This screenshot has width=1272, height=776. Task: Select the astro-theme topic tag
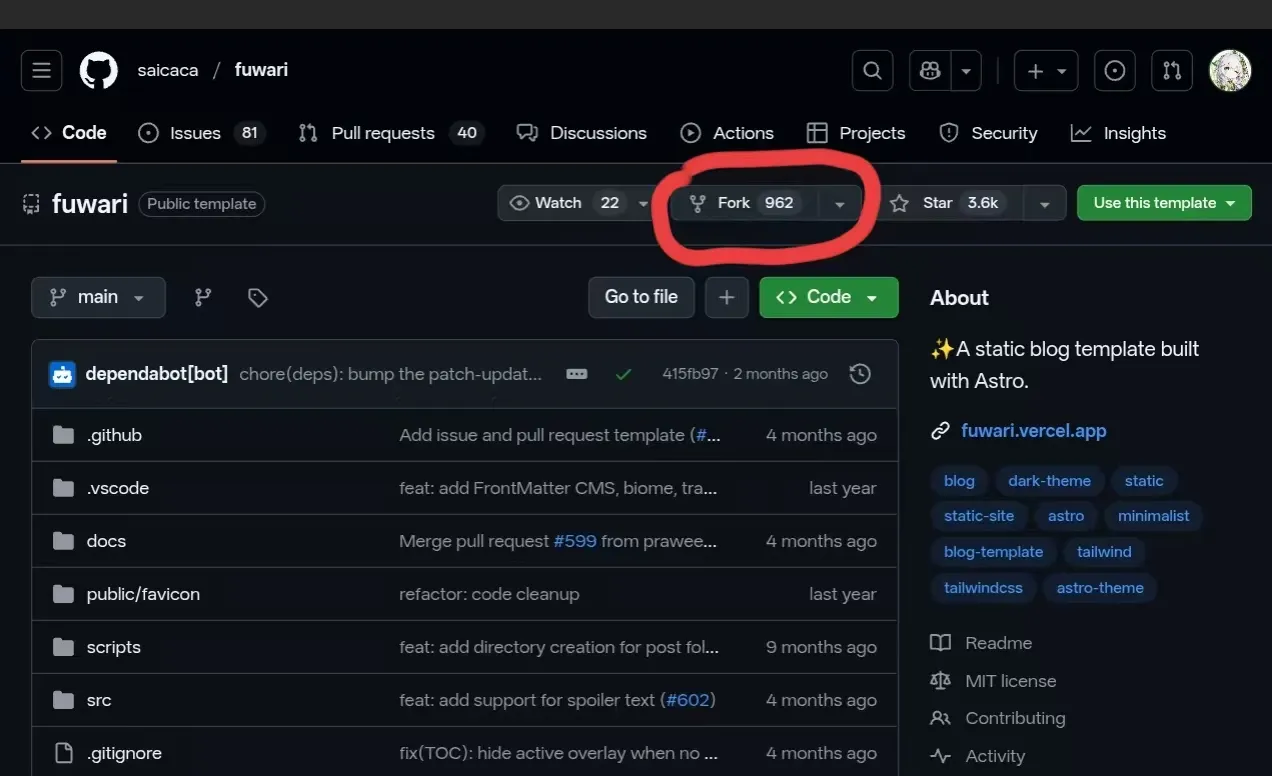point(1100,588)
